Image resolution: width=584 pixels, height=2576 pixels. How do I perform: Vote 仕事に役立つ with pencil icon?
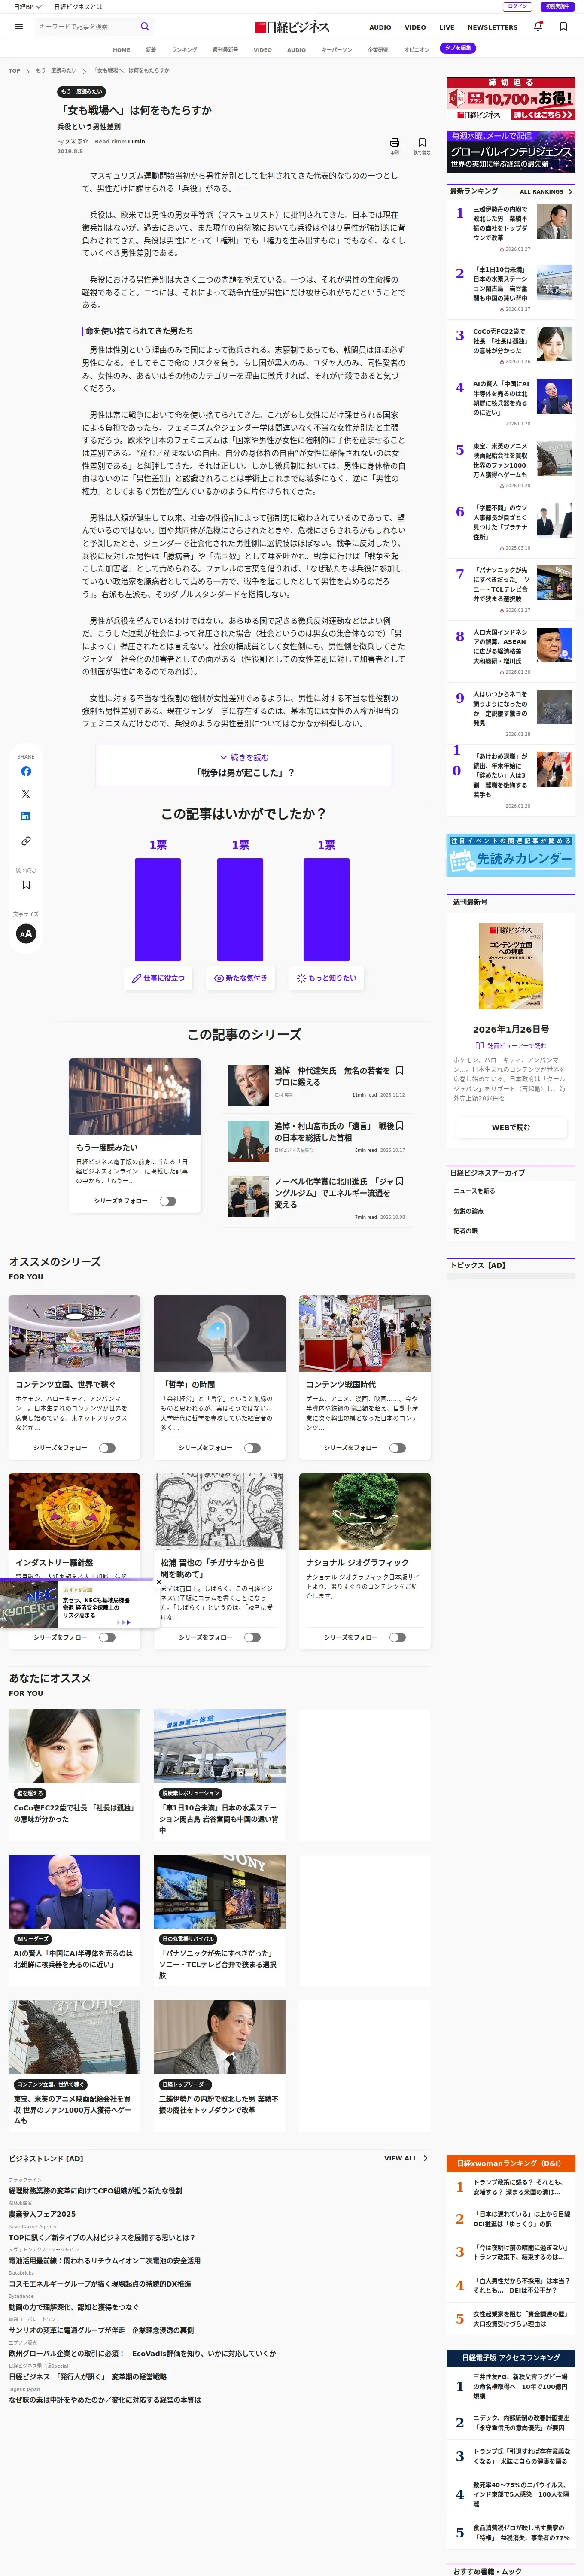158,978
